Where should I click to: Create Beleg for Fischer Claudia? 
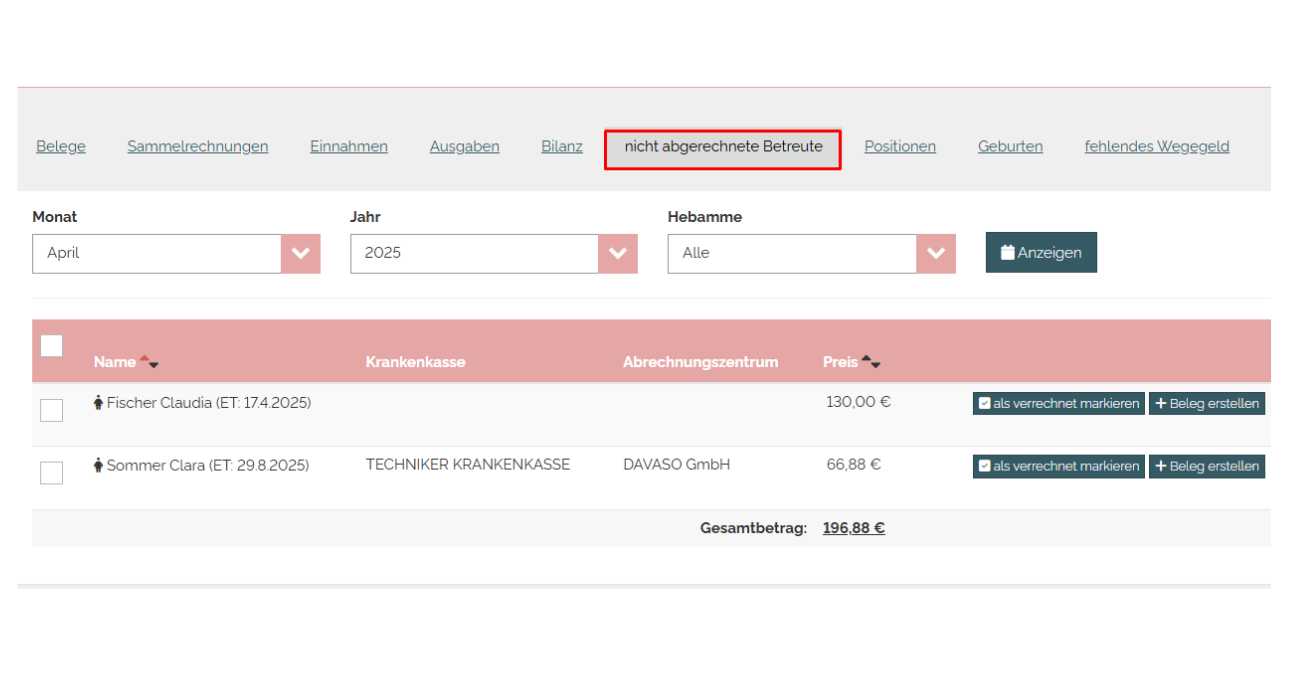tap(1206, 404)
